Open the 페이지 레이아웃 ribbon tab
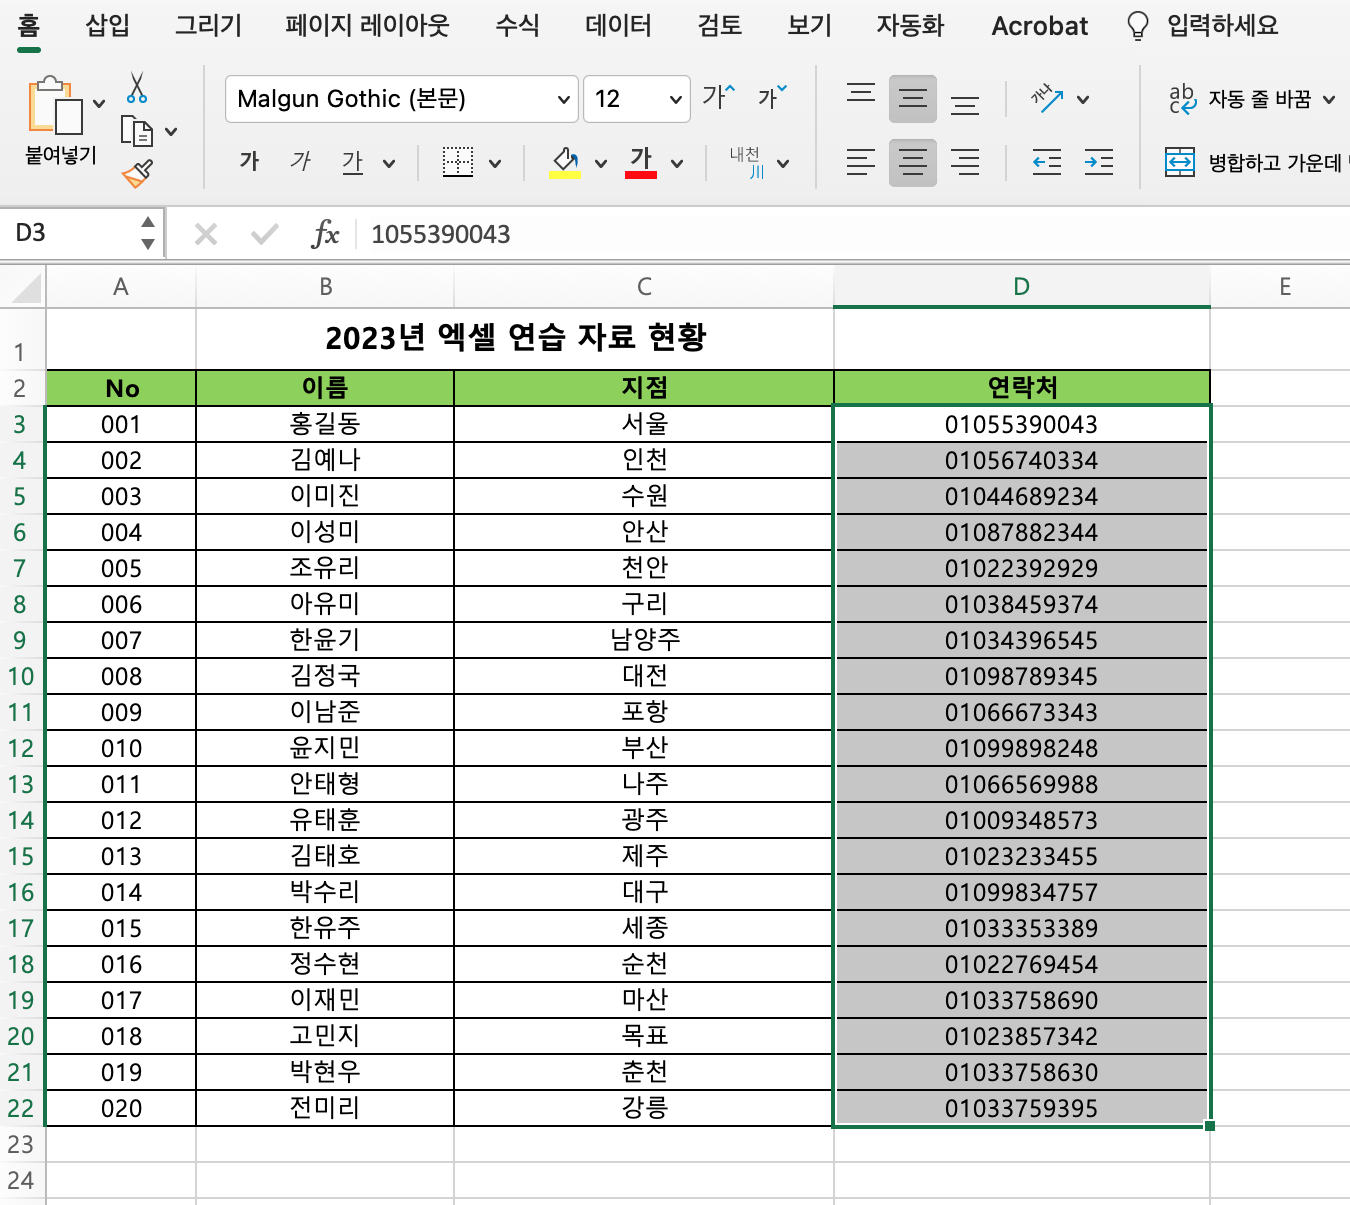This screenshot has height=1205, width=1350. pyautogui.click(x=367, y=26)
